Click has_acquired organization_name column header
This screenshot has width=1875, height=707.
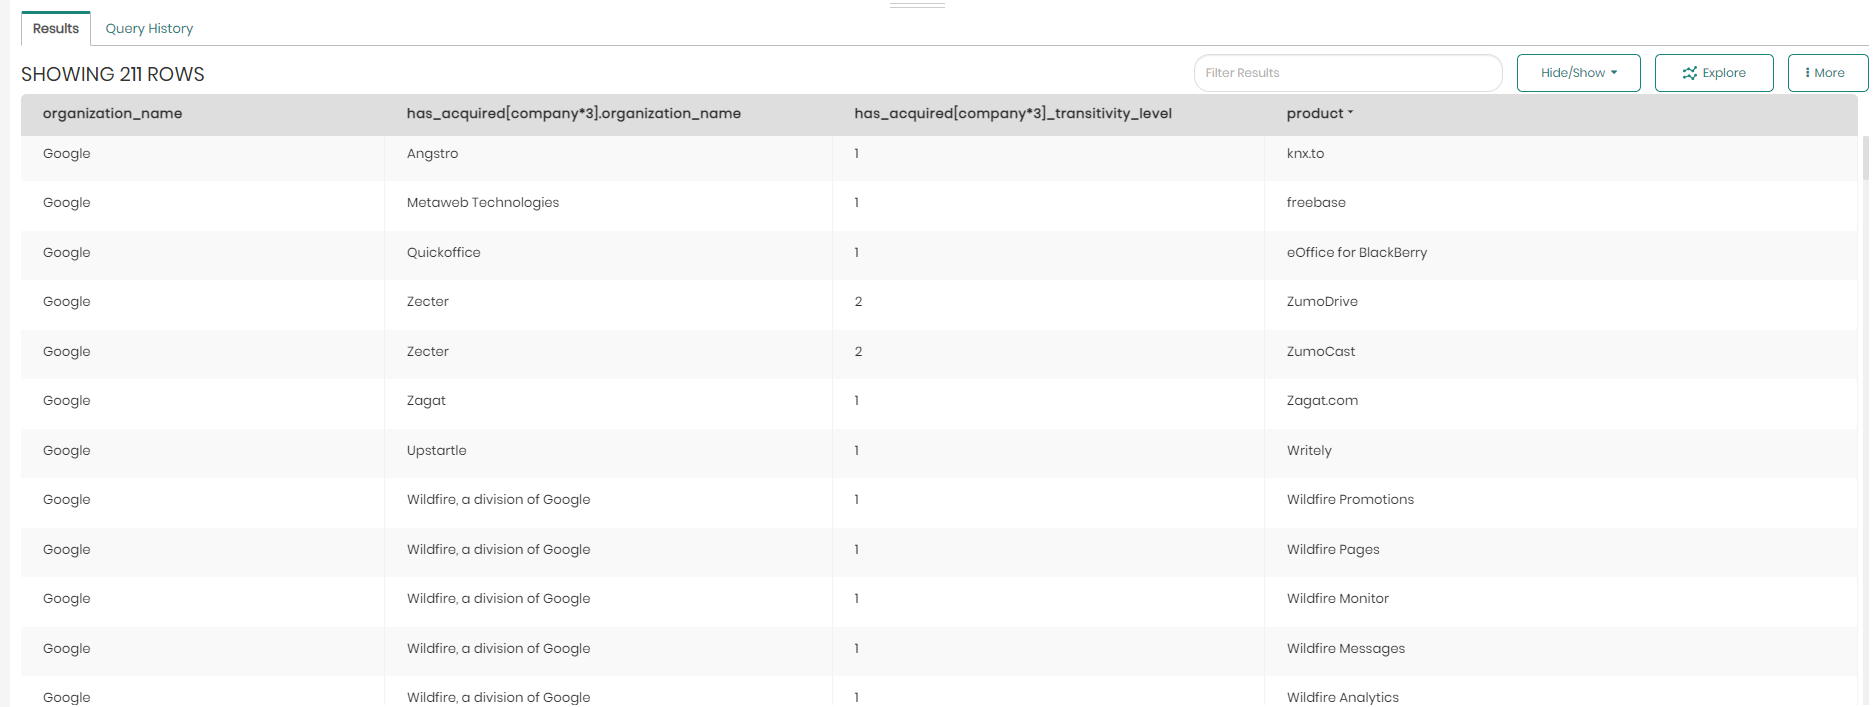coord(573,113)
